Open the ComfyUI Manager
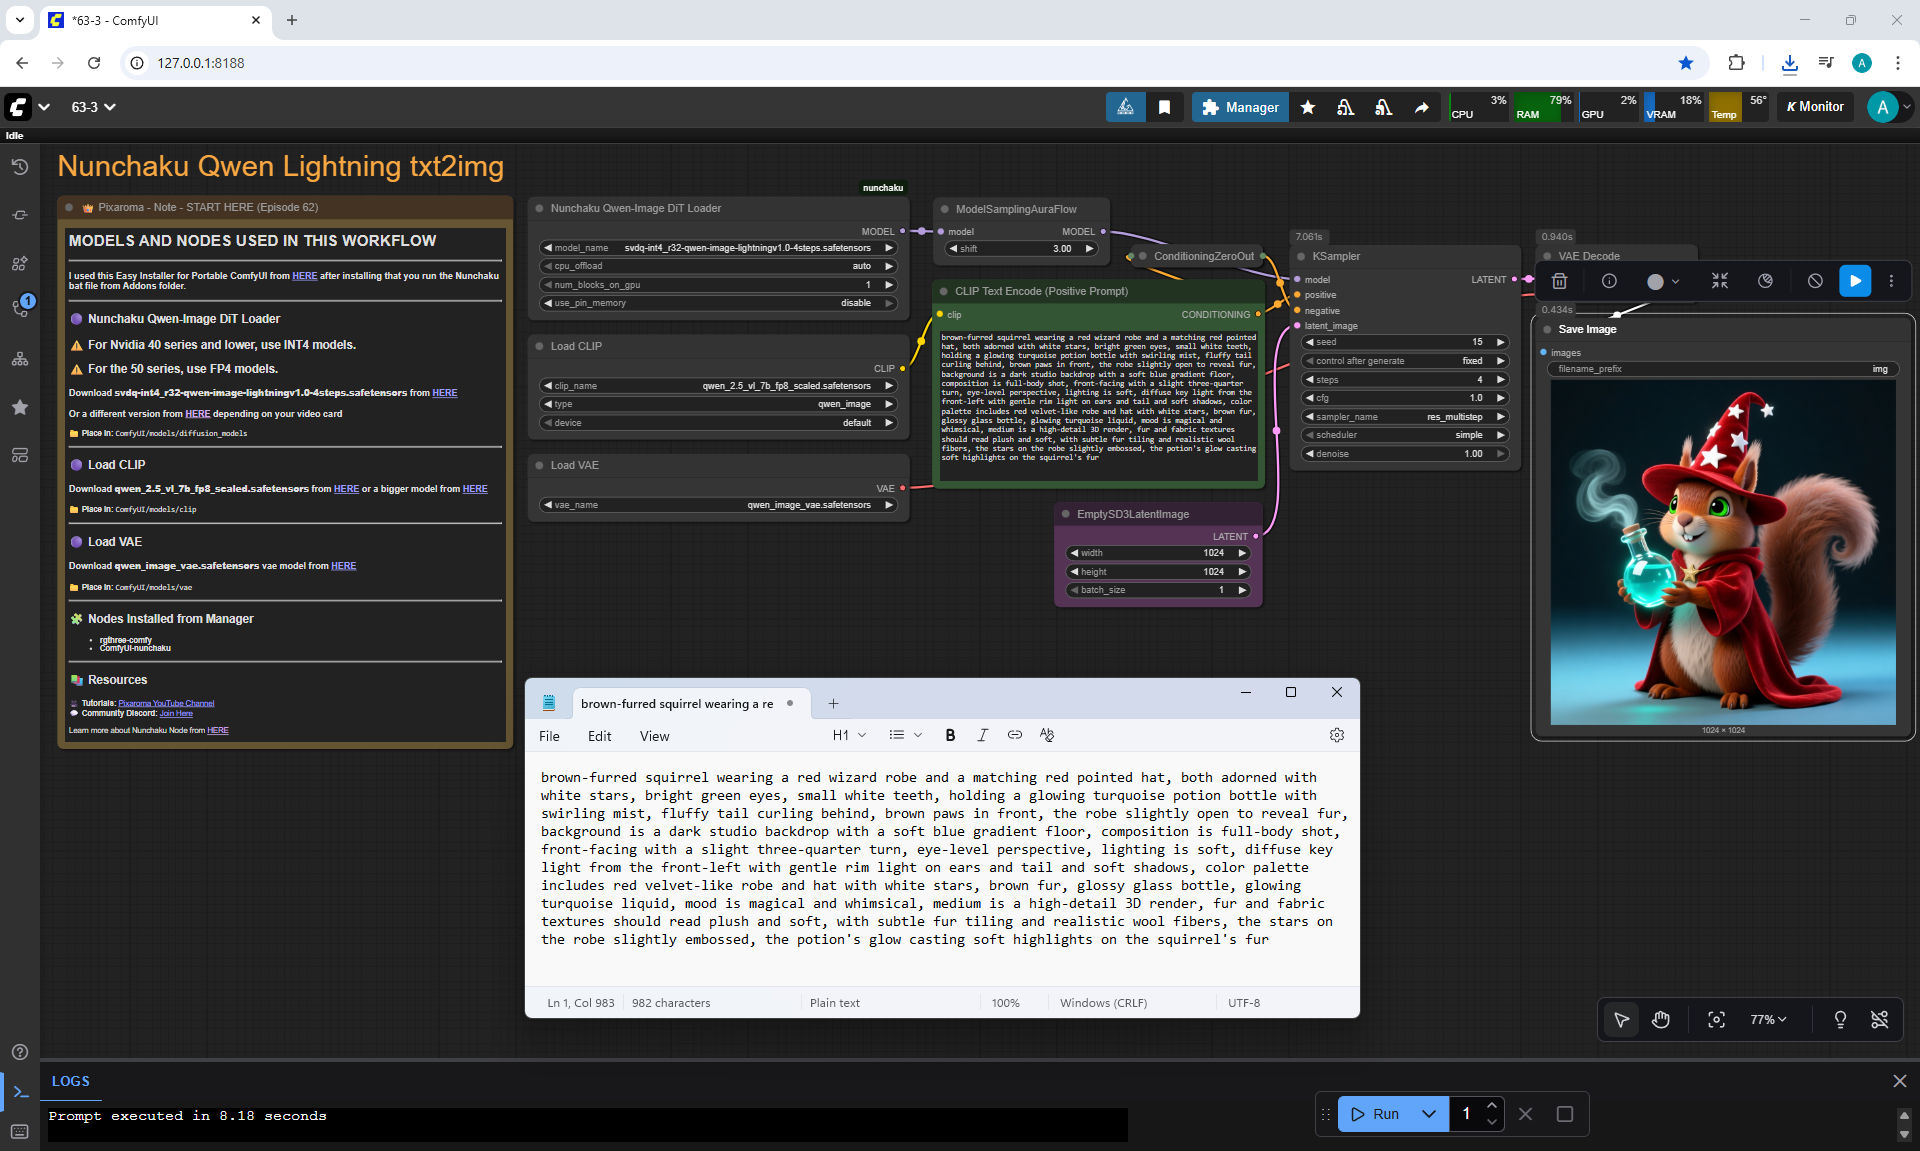 pyautogui.click(x=1239, y=107)
